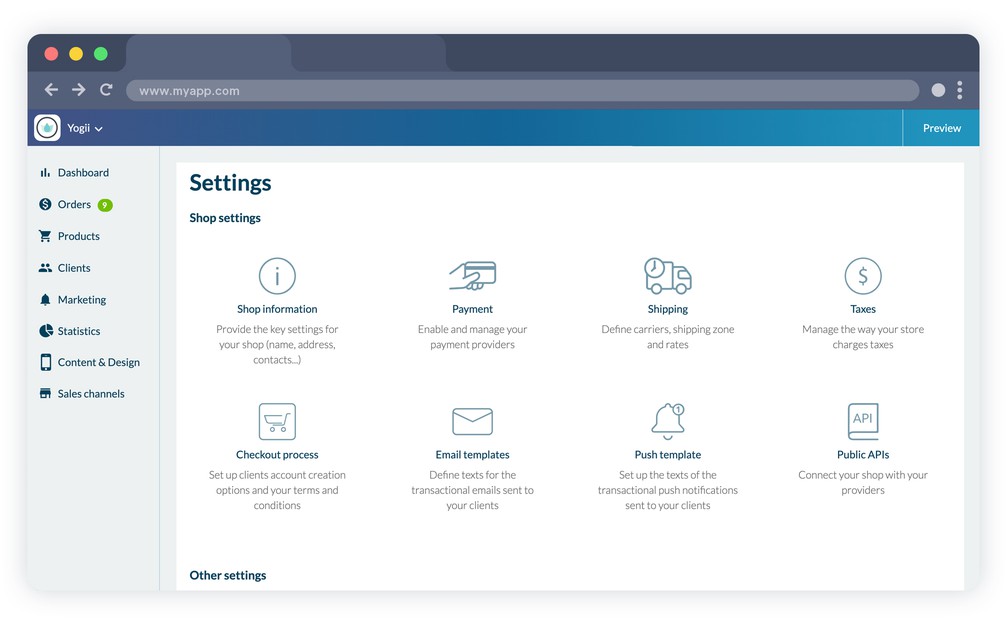Click the Yogii shop logo icon

pyautogui.click(x=47, y=128)
